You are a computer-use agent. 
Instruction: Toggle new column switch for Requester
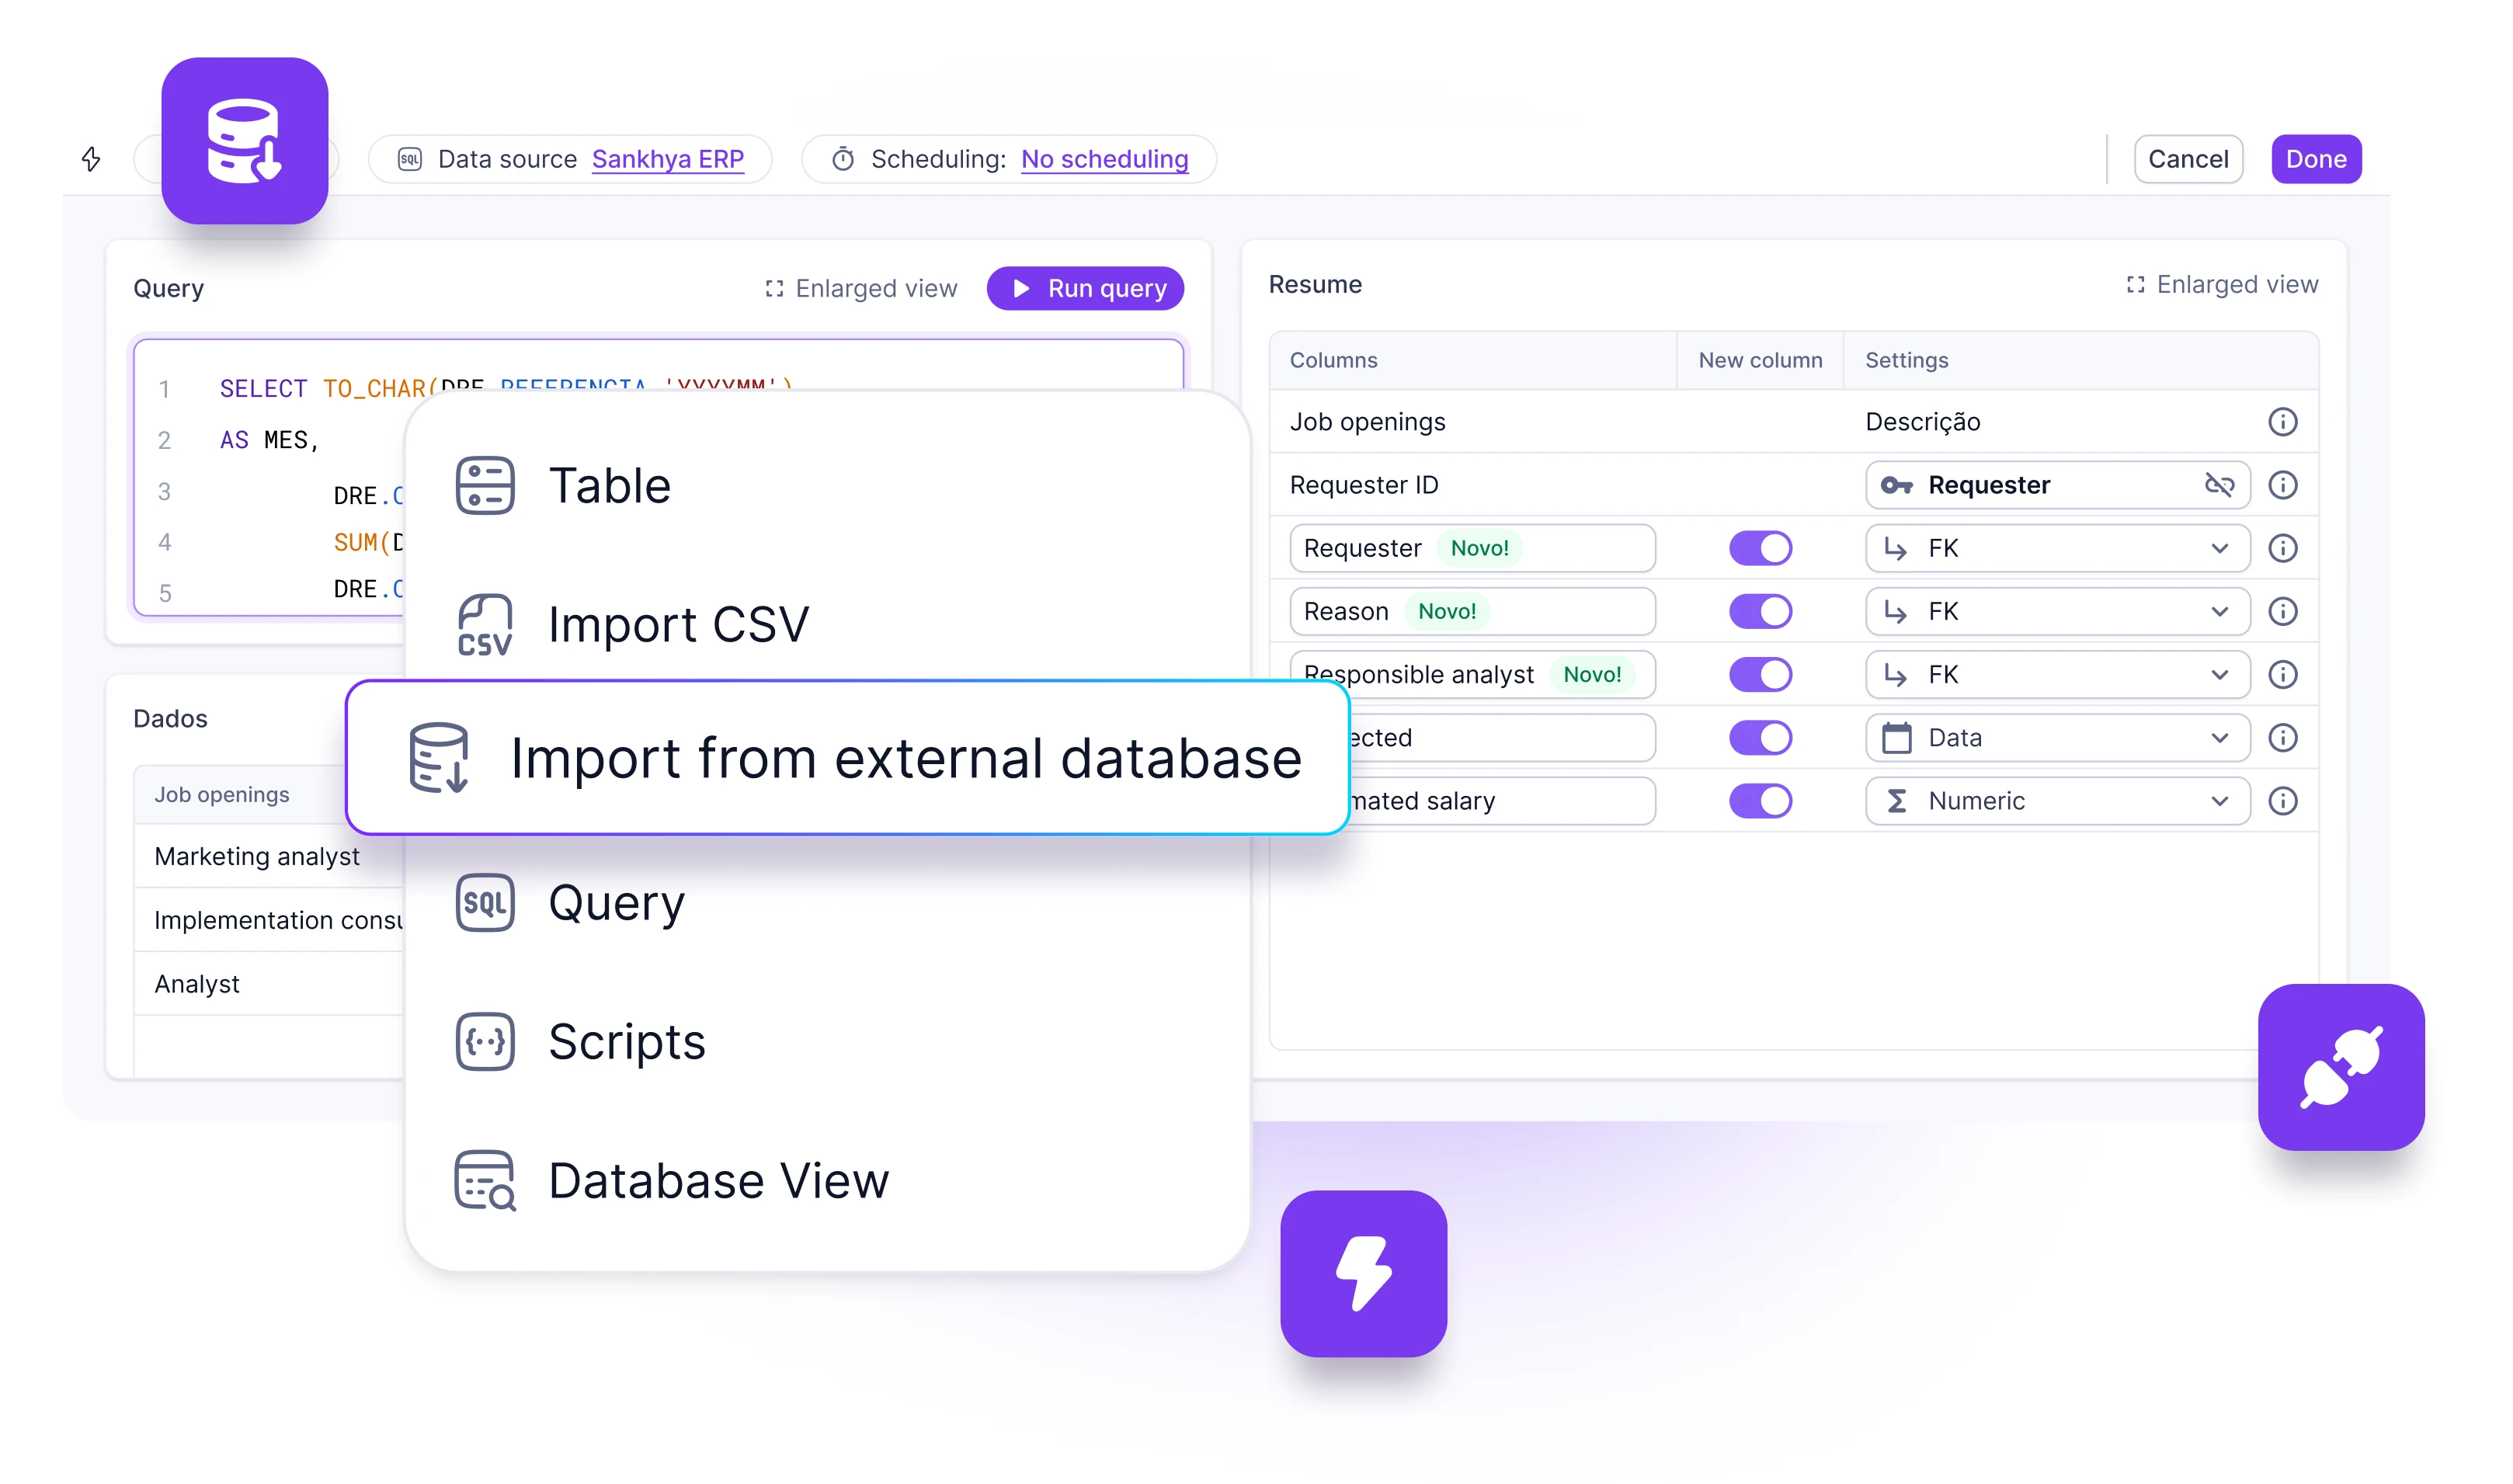click(x=1760, y=548)
